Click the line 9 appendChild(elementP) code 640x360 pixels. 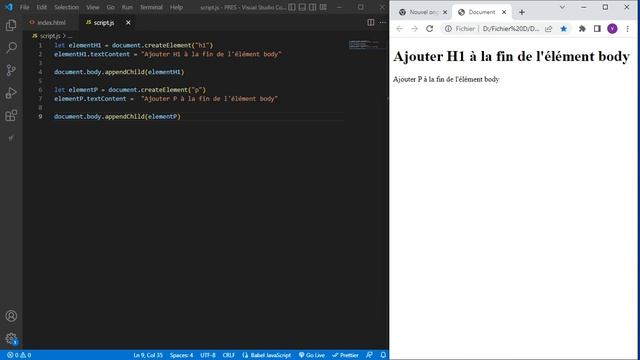[117, 116]
